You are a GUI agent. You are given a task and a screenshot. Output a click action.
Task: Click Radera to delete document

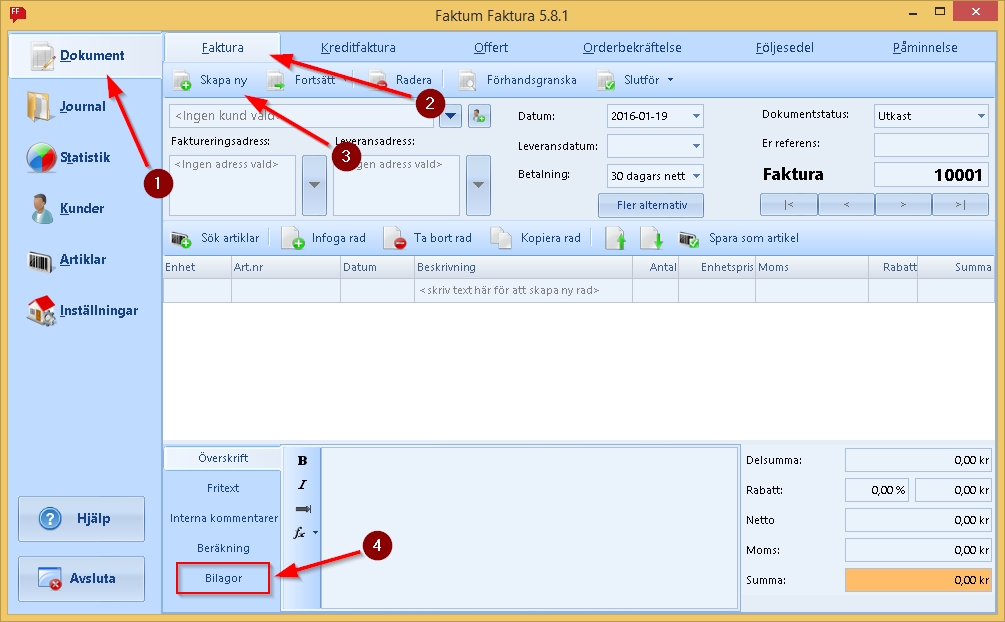[401, 80]
